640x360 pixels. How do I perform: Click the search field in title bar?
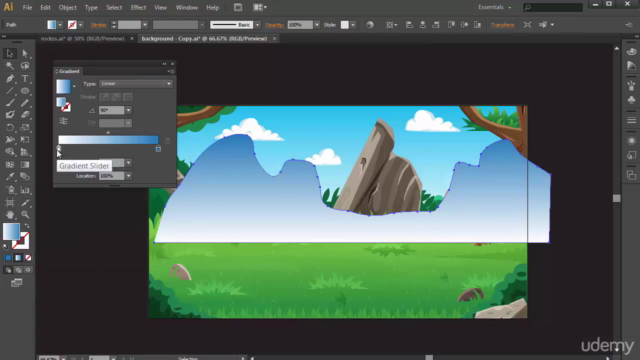tap(553, 7)
